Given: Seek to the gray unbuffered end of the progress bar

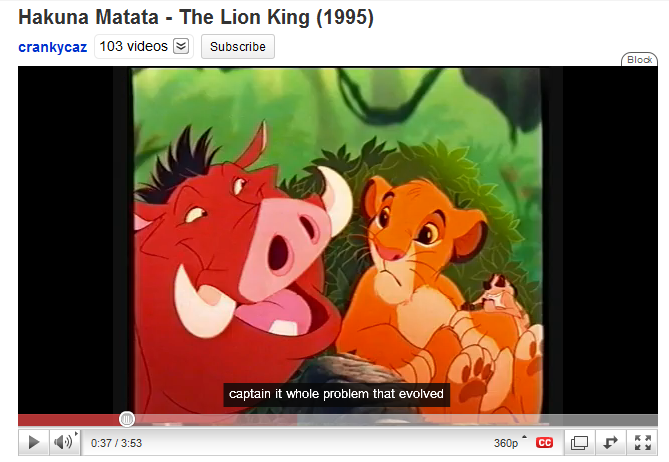Looking at the screenshot, I should (x=477, y=420).
